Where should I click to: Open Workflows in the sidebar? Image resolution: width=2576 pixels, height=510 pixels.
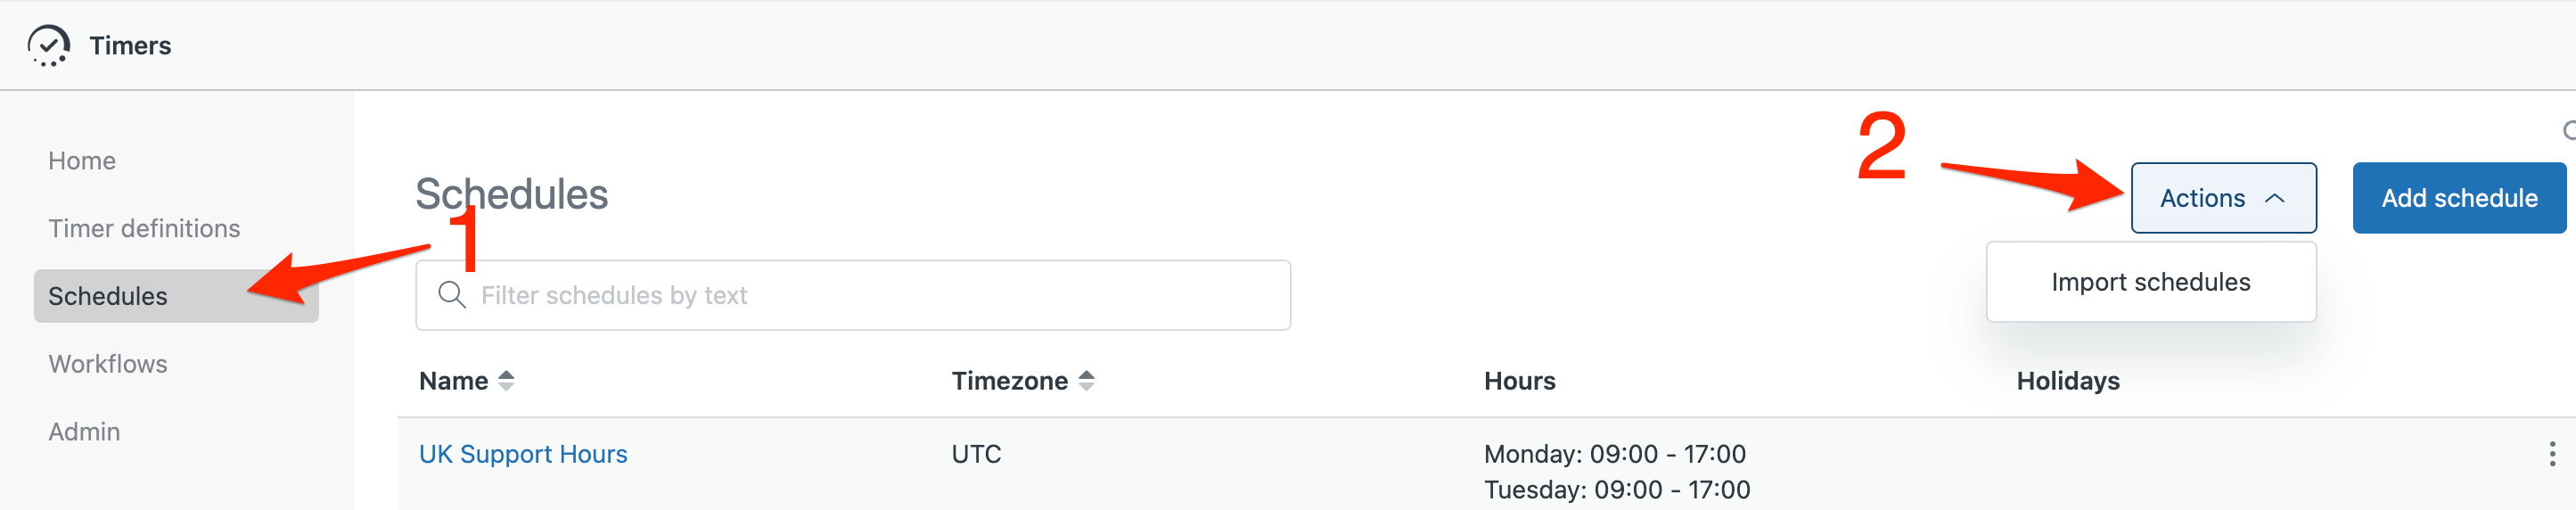pos(108,364)
